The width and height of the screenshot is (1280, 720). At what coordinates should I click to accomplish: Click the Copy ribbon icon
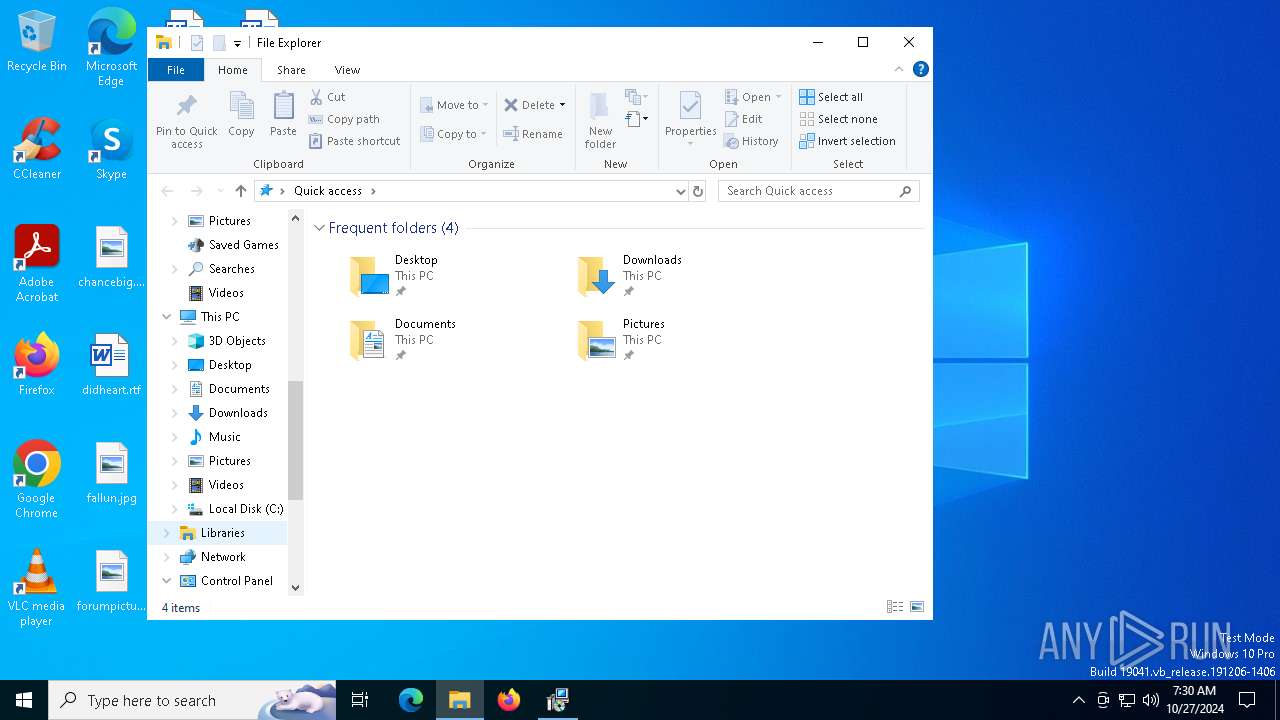pyautogui.click(x=241, y=106)
